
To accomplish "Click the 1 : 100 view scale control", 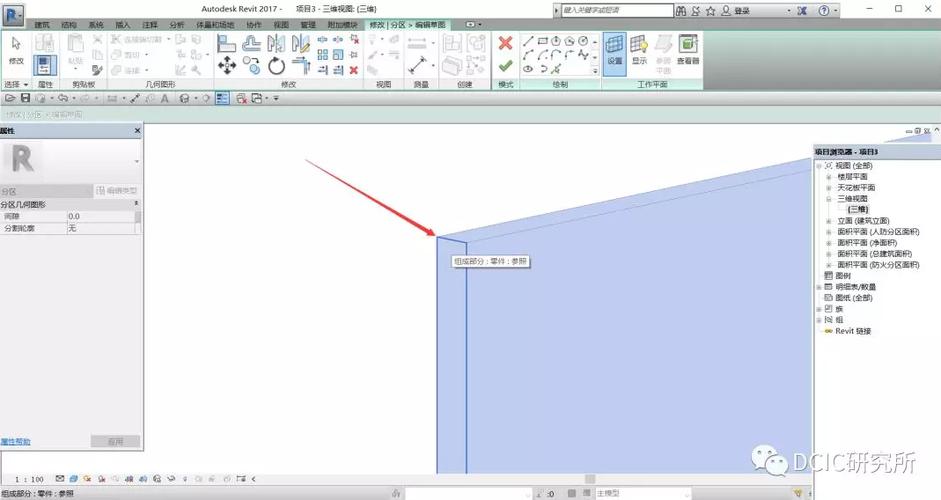I will [29, 479].
